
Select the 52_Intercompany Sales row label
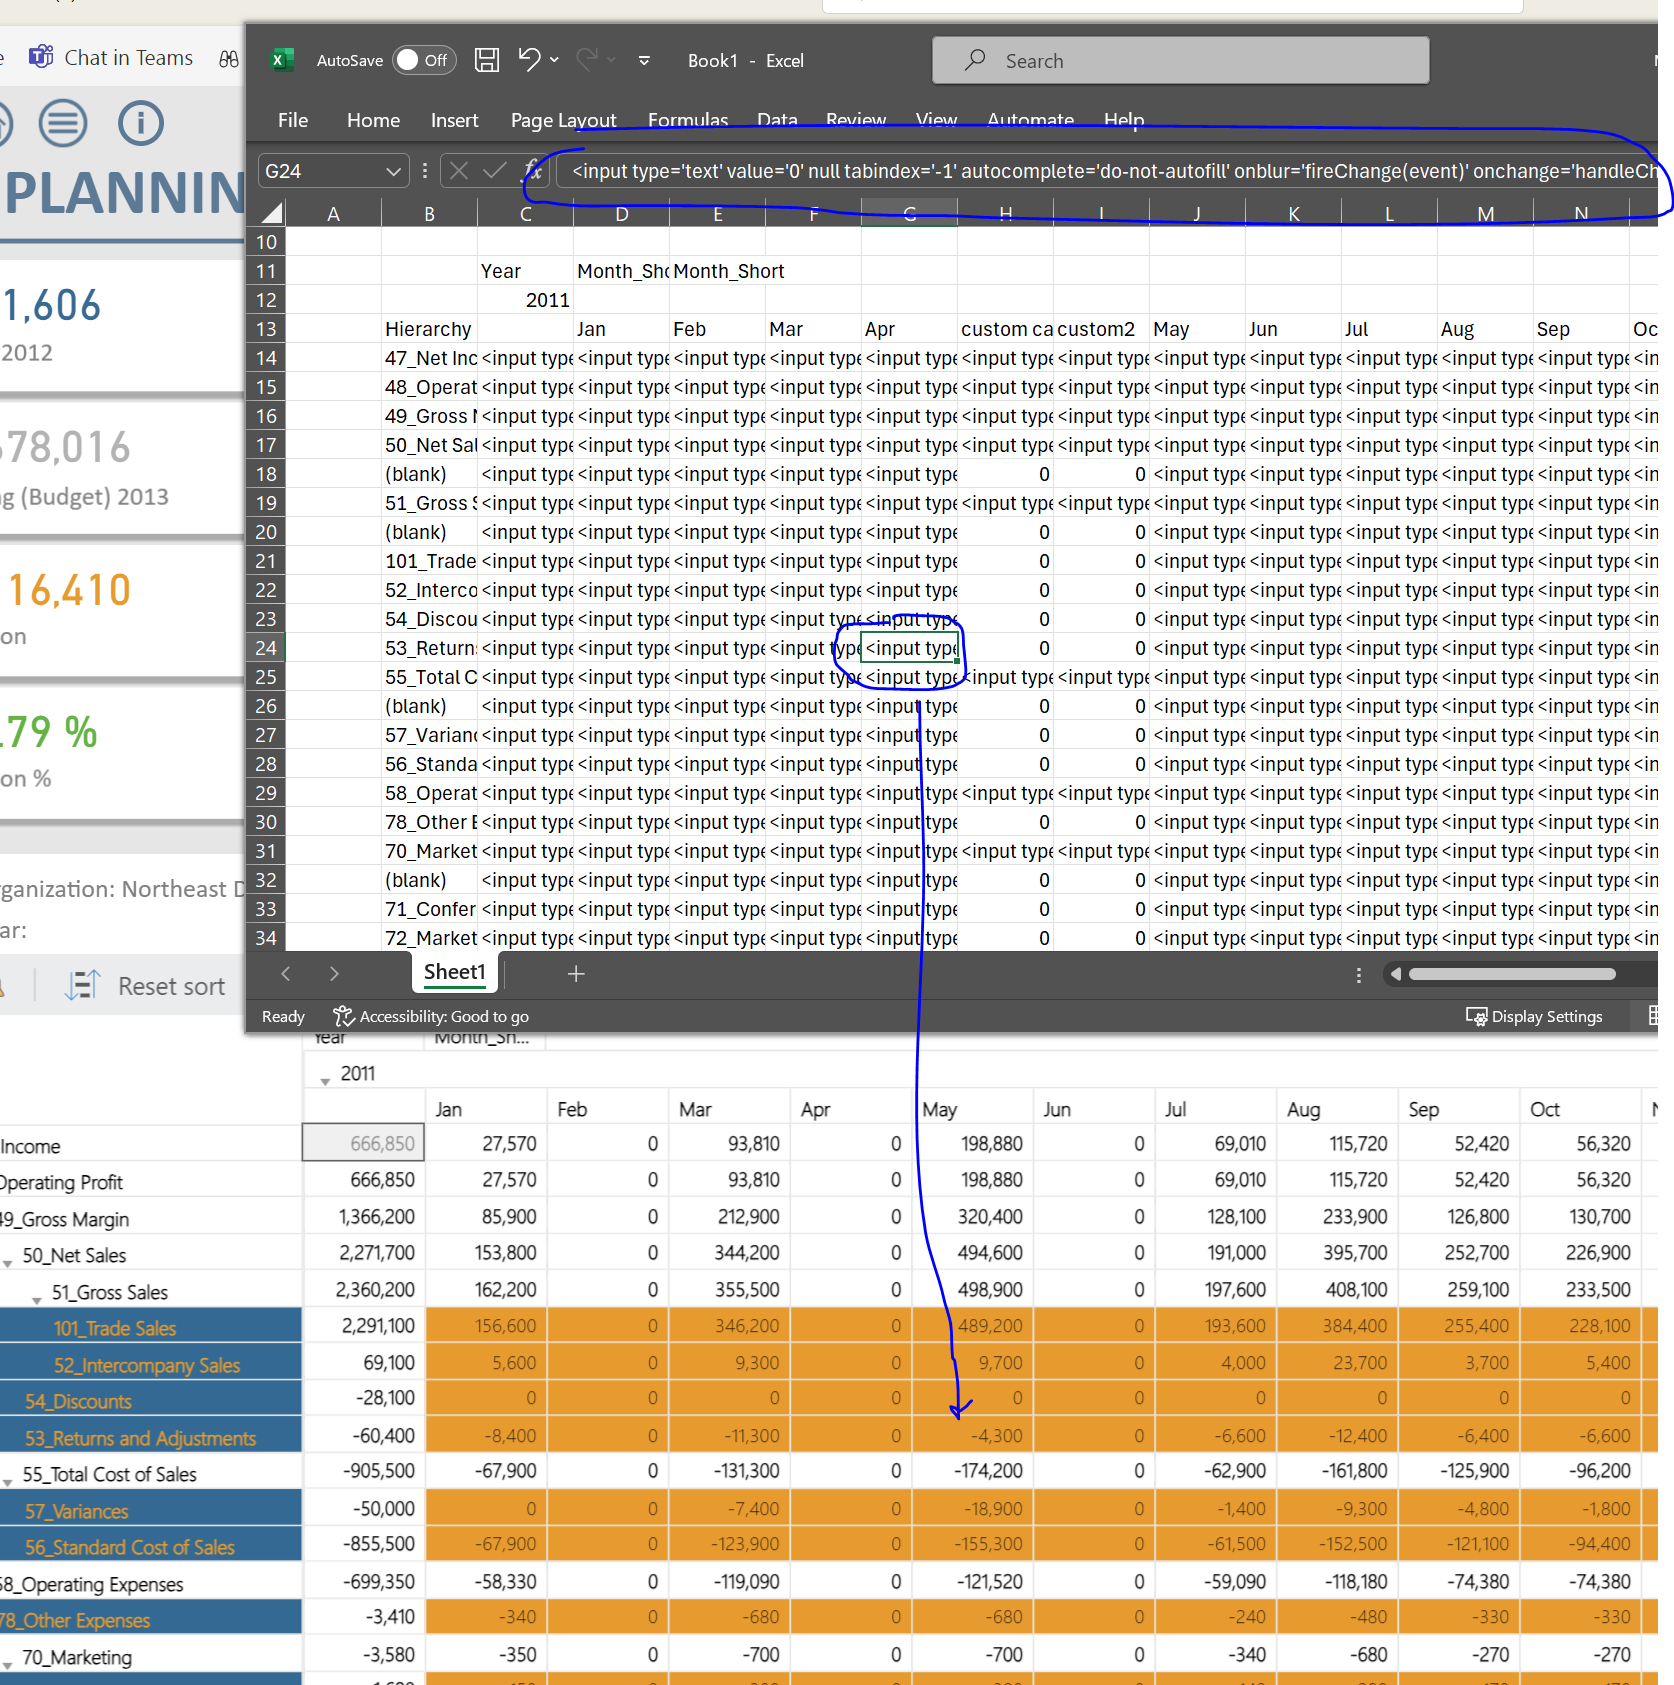(147, 1365)
